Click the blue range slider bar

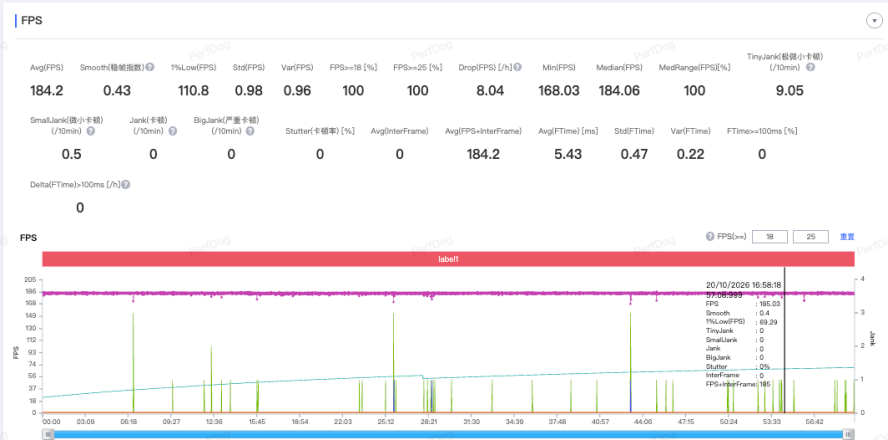pyautogui.click(x=448, y=434)
